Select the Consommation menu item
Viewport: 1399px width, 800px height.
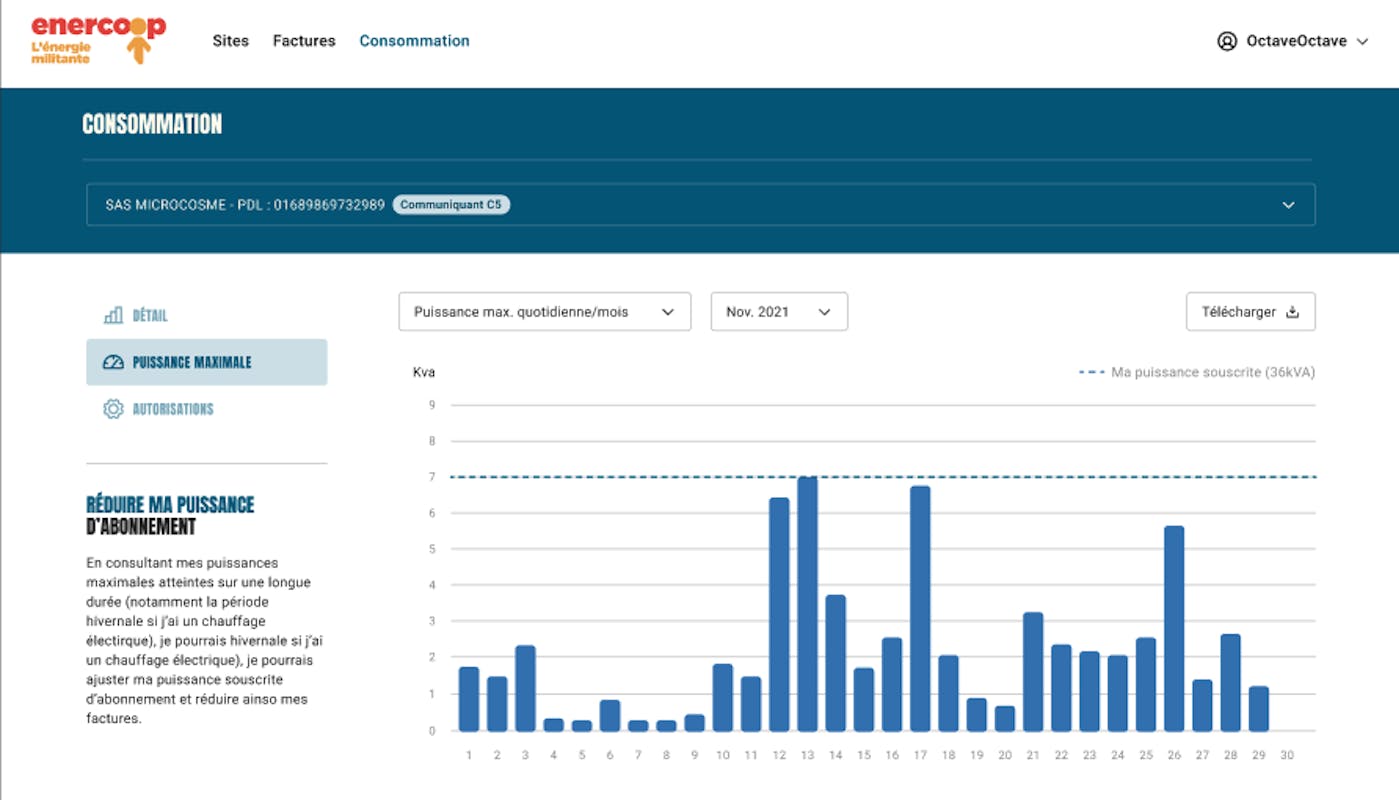(414, 41)
